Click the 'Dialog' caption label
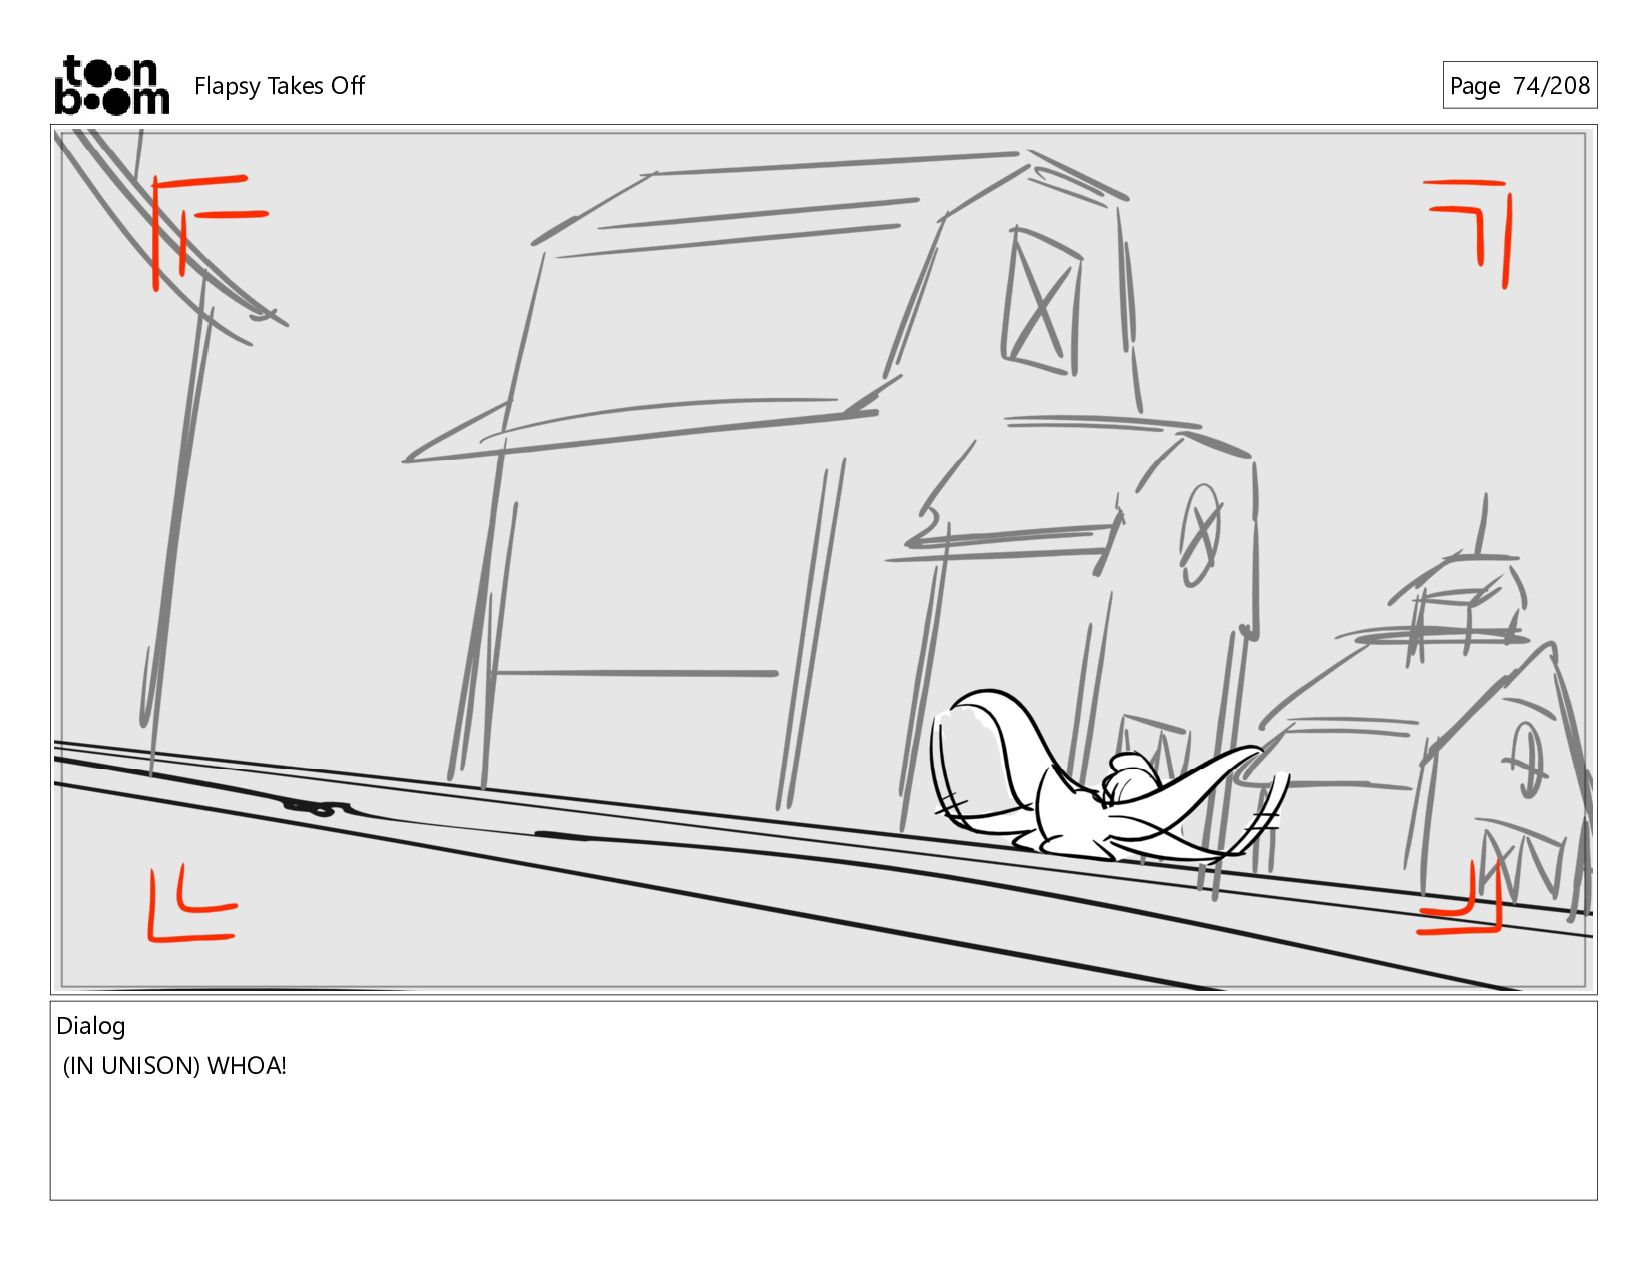The height and width of the screenshot is (1275, 1650). [91, 1026]
